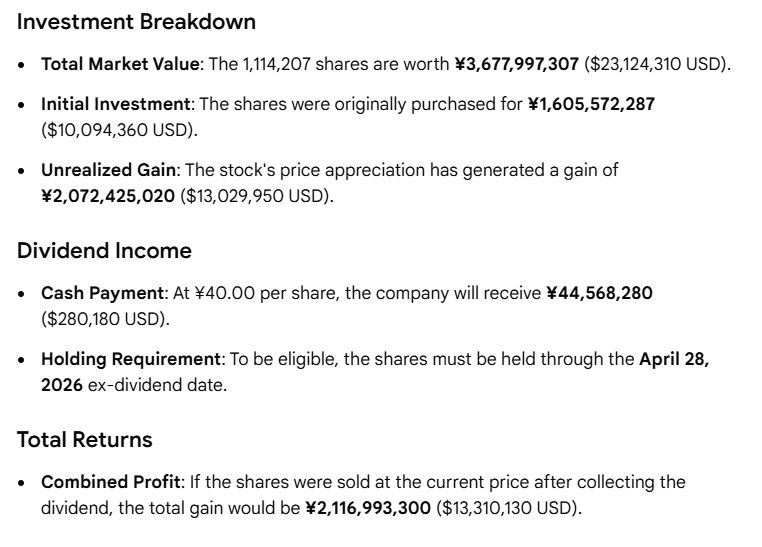This screenshot has height=547, width=762.
Task: Click the $23,124,310 USD value
Action: [x=657, y=64]
